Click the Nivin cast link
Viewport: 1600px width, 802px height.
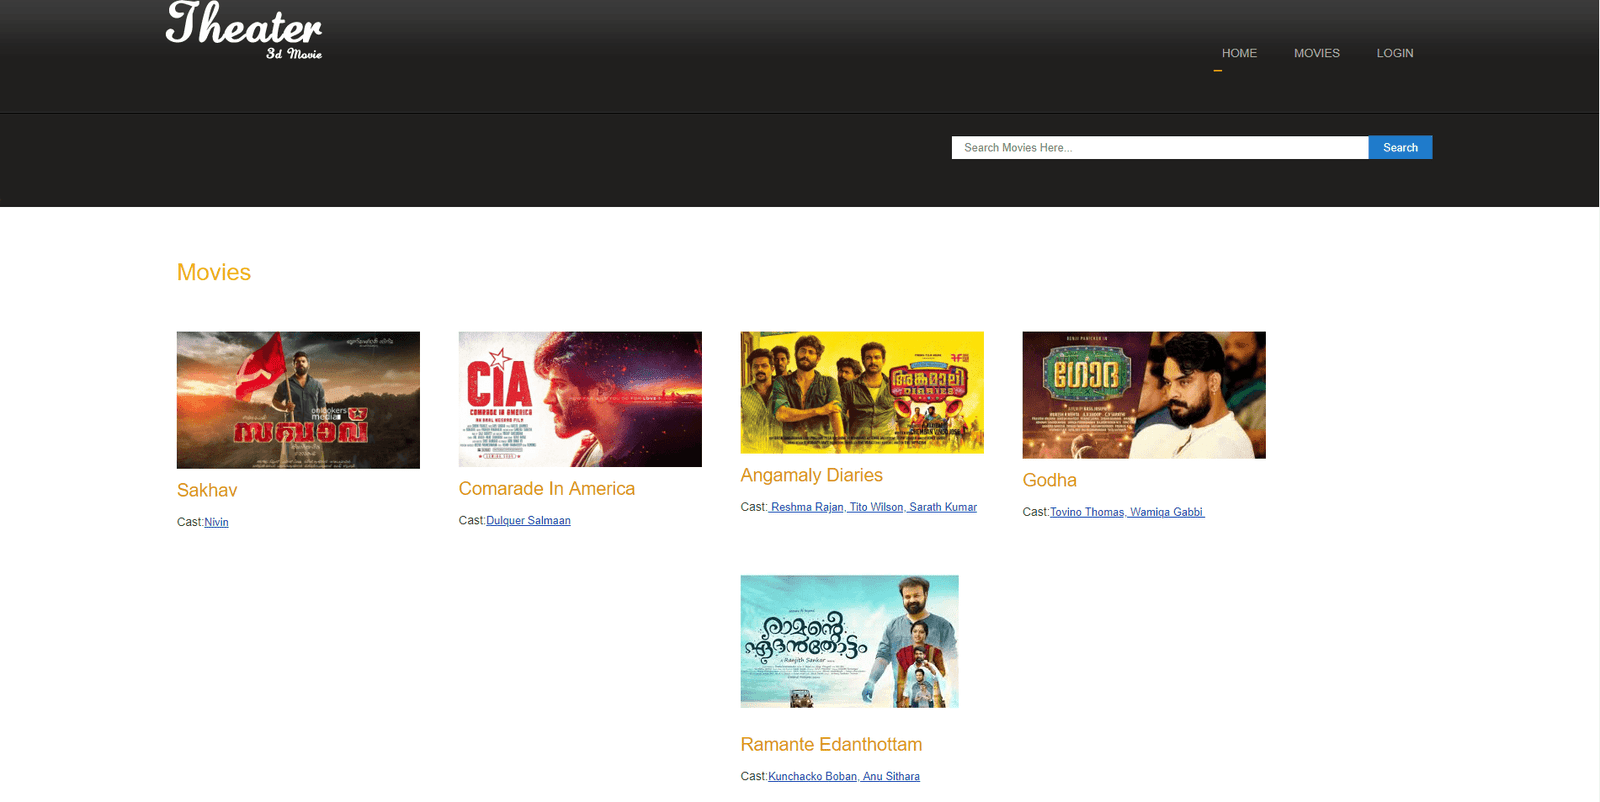[x=217, y=522]
